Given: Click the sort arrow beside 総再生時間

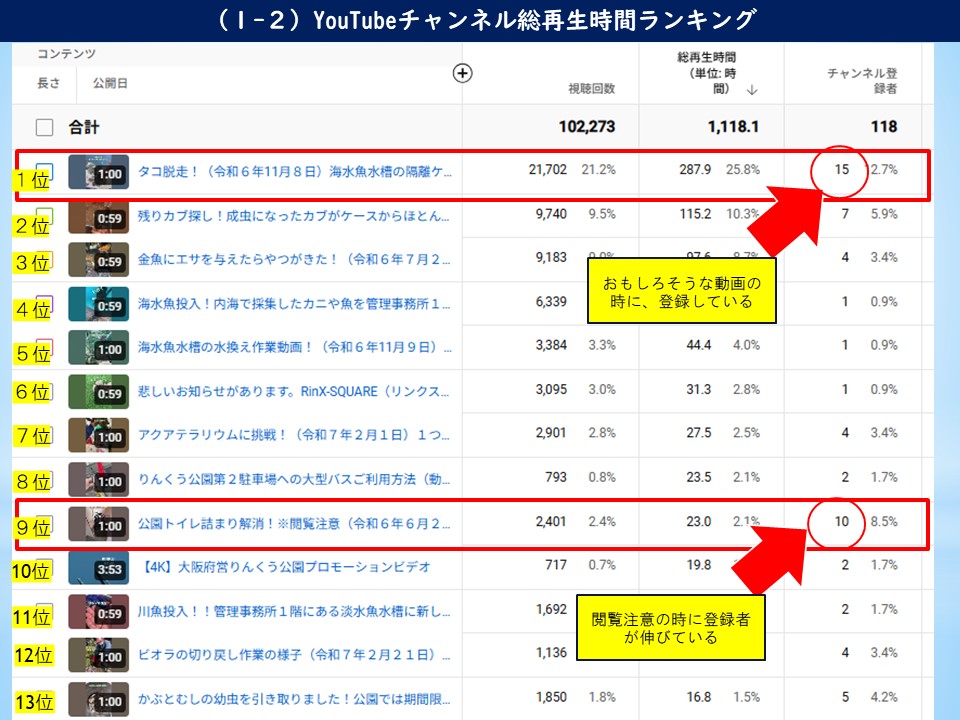Looking at the screenshot, I should coord(751,89).
